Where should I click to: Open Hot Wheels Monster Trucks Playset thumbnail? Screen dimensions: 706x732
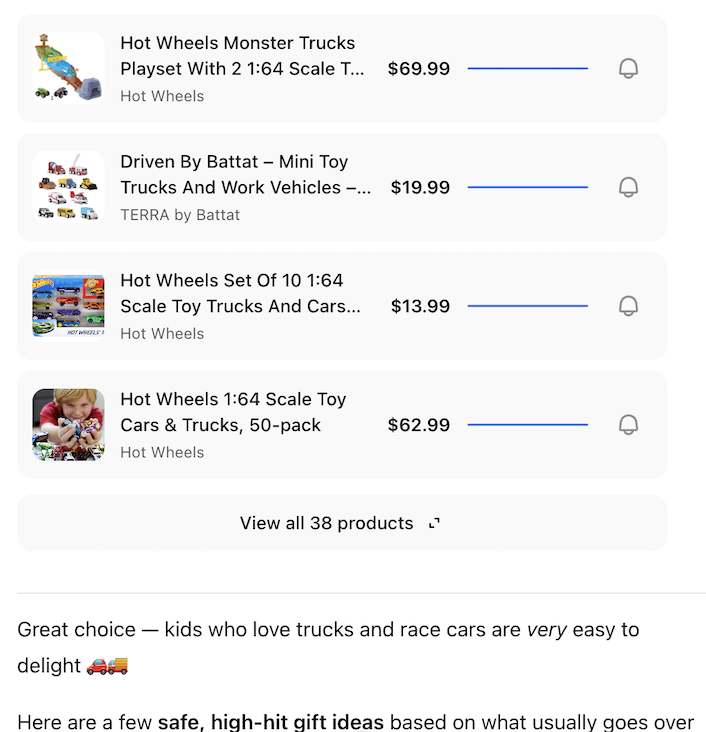[x=68, y=68]
